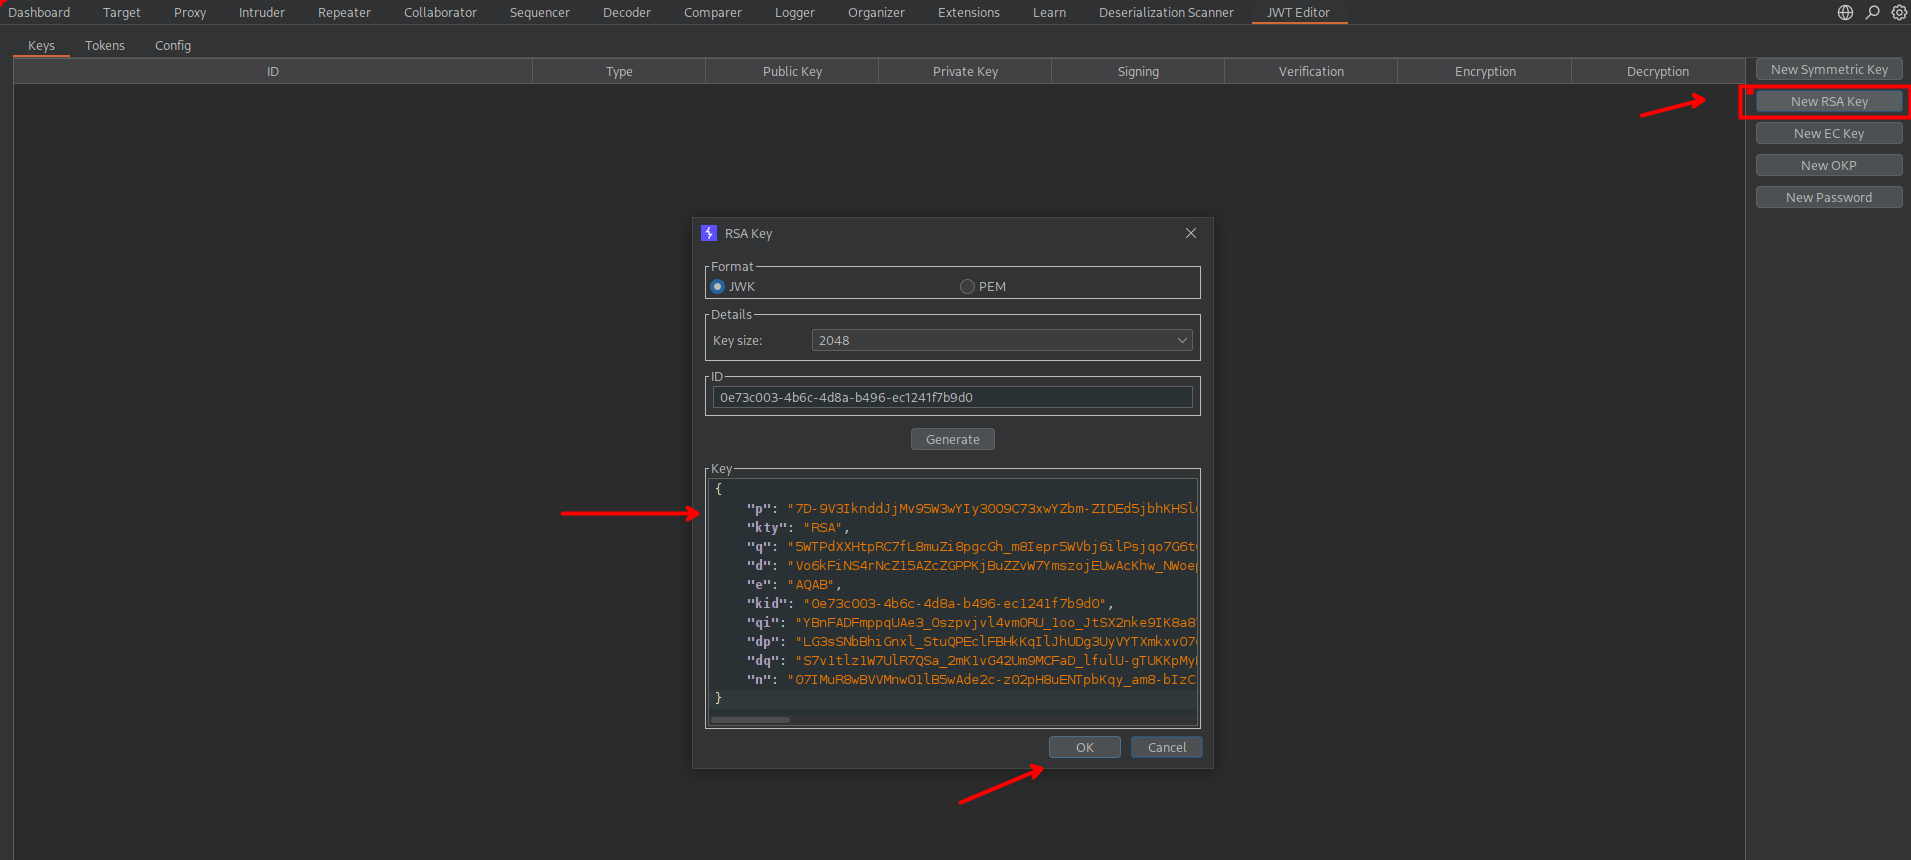
Task: Click the key ID input field
Action: pos(952,398)
